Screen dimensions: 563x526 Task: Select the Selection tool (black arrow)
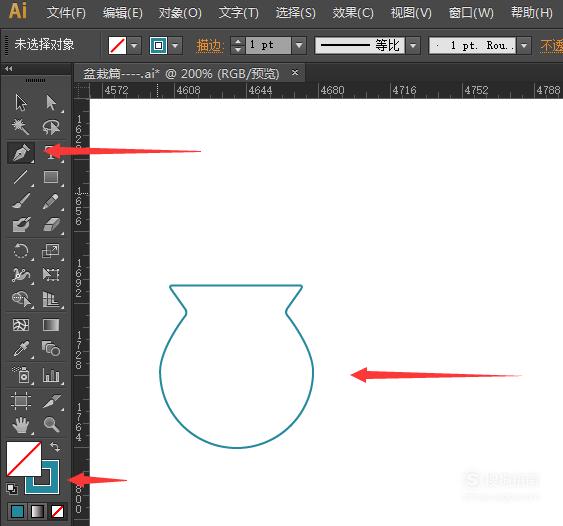coord(21,103)
